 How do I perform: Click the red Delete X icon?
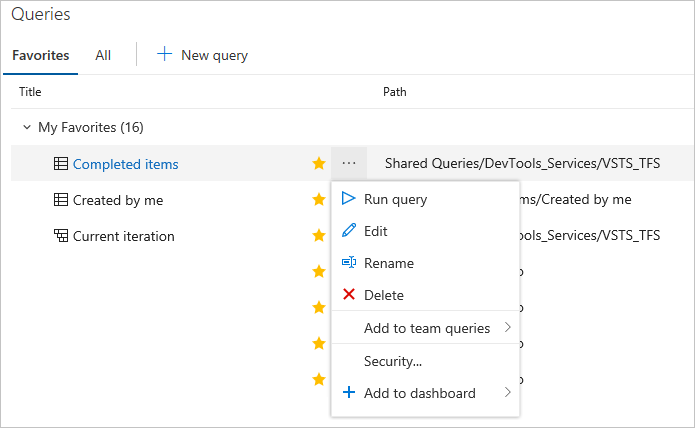348,295
